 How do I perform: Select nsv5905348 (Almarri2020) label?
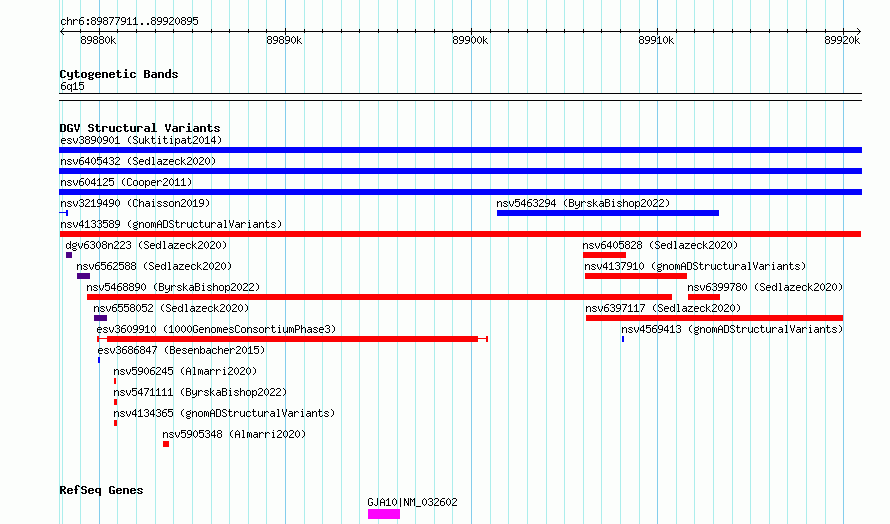tap(234, 434)
